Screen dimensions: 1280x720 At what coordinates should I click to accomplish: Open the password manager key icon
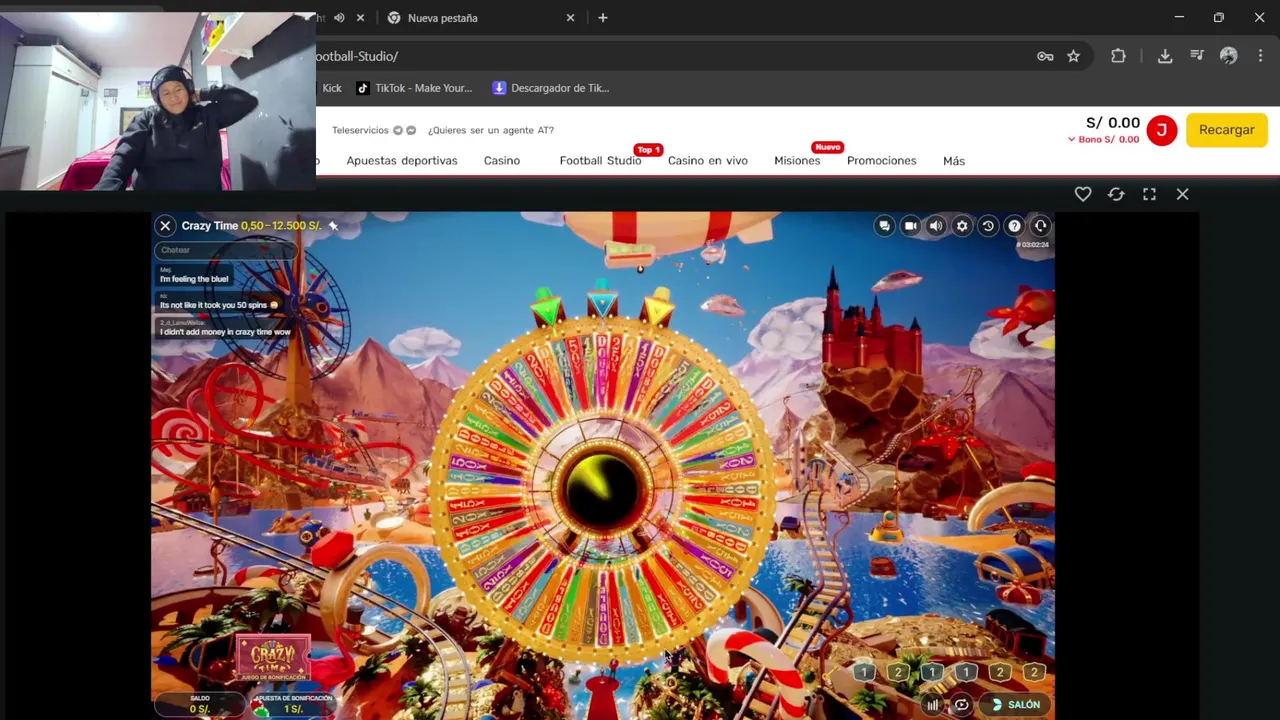click(1045, 56)
